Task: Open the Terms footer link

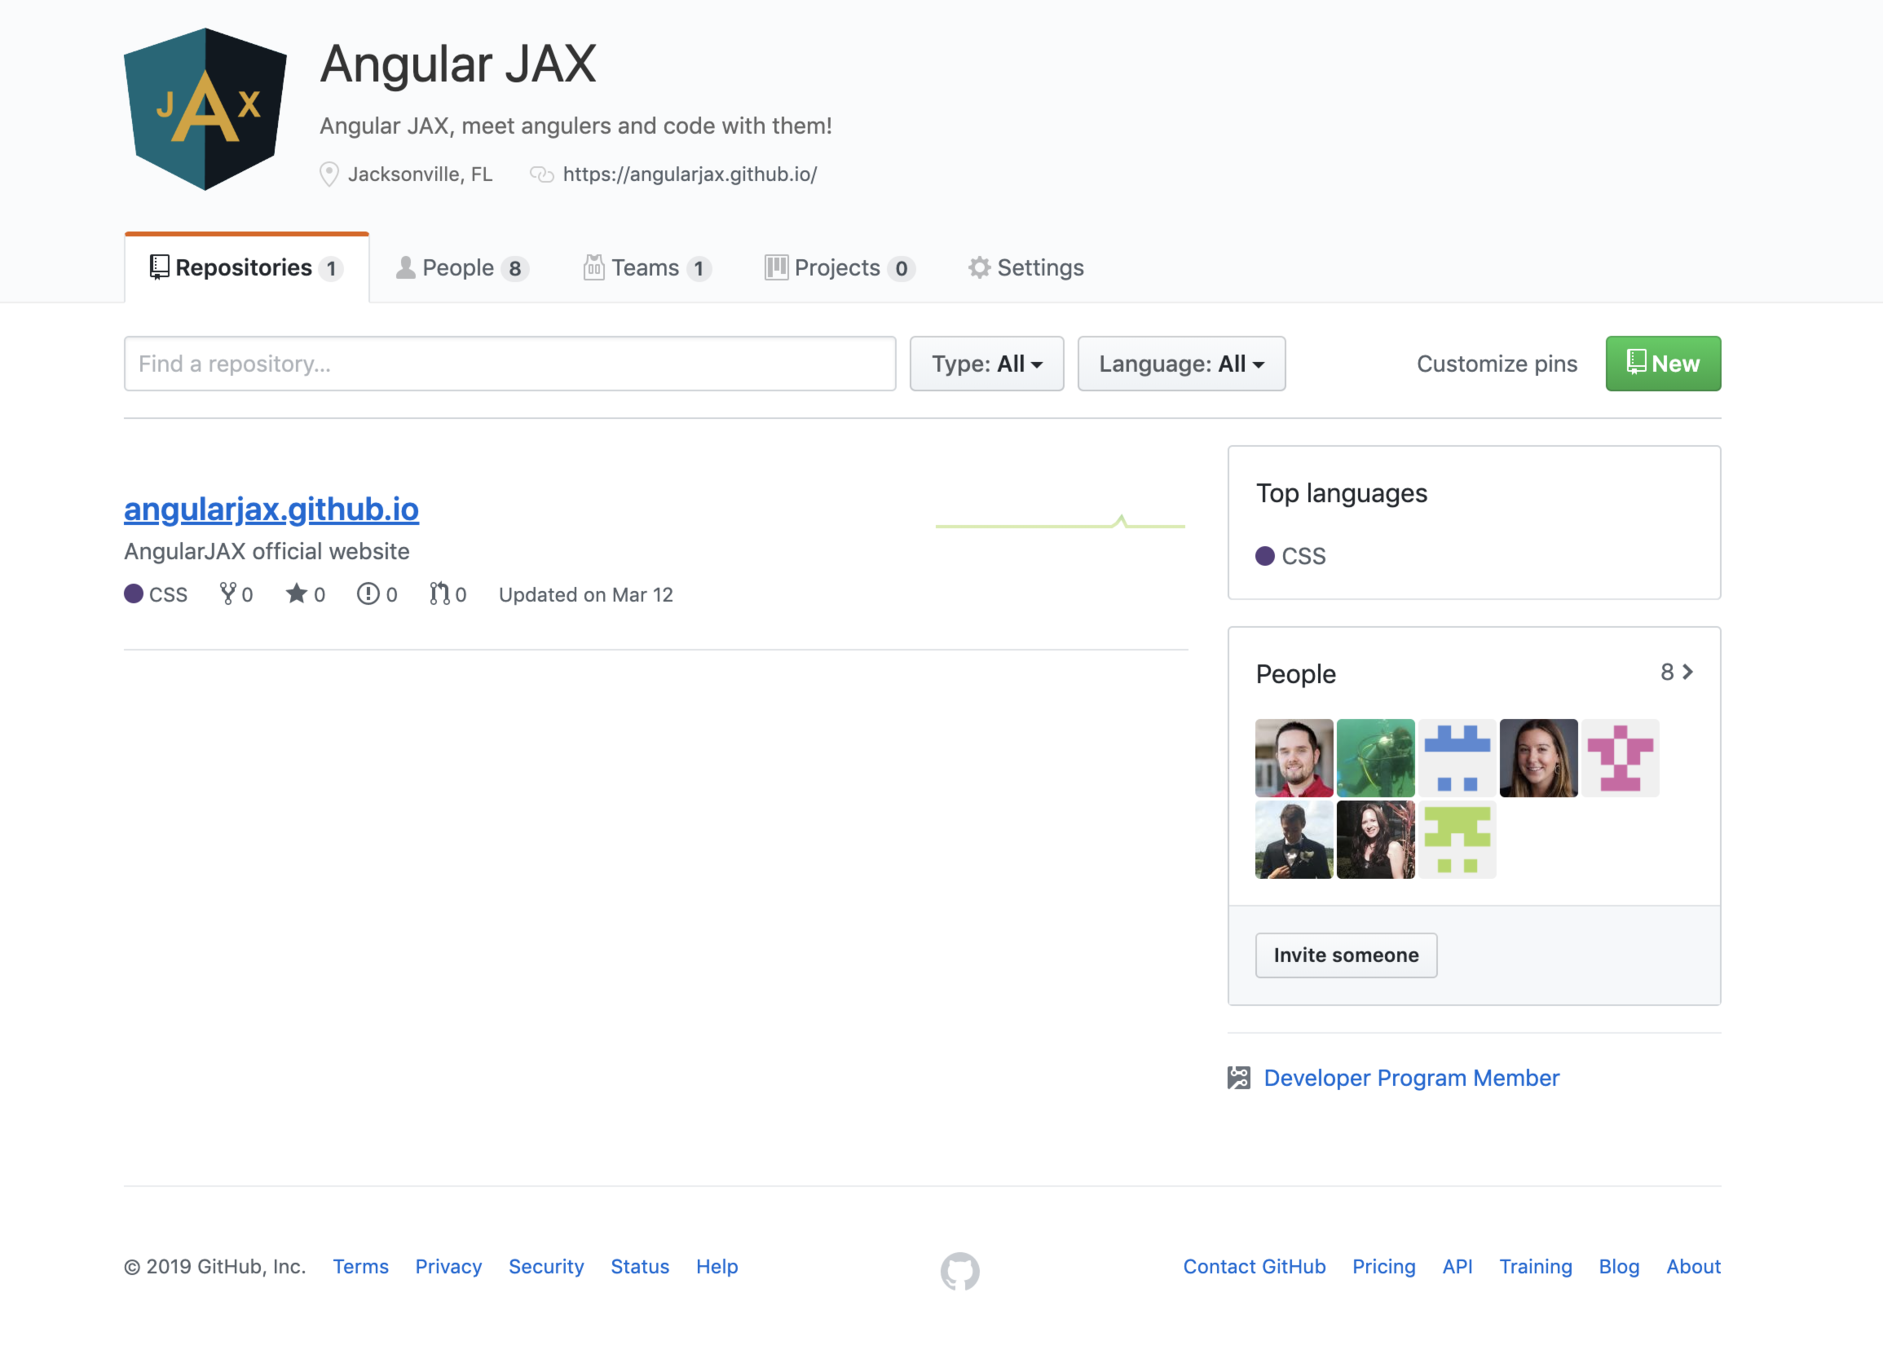Action: 361,1267
